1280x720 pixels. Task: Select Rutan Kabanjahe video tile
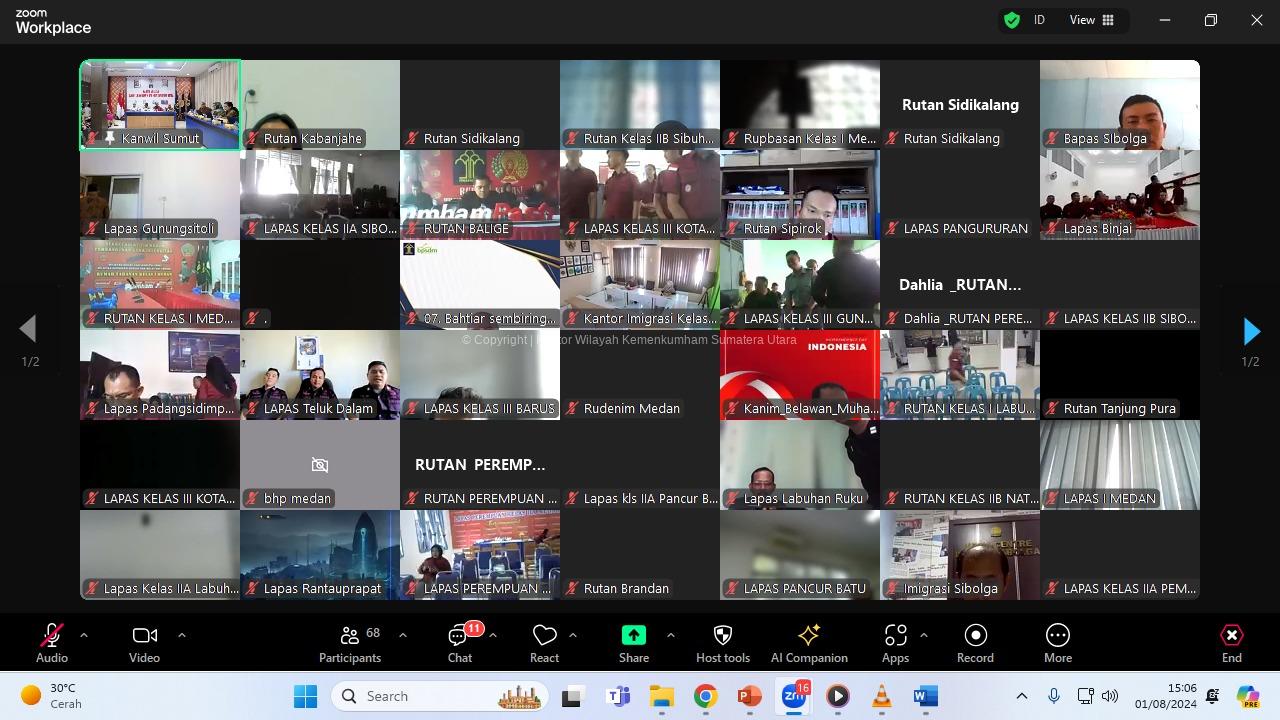[320, 105]
